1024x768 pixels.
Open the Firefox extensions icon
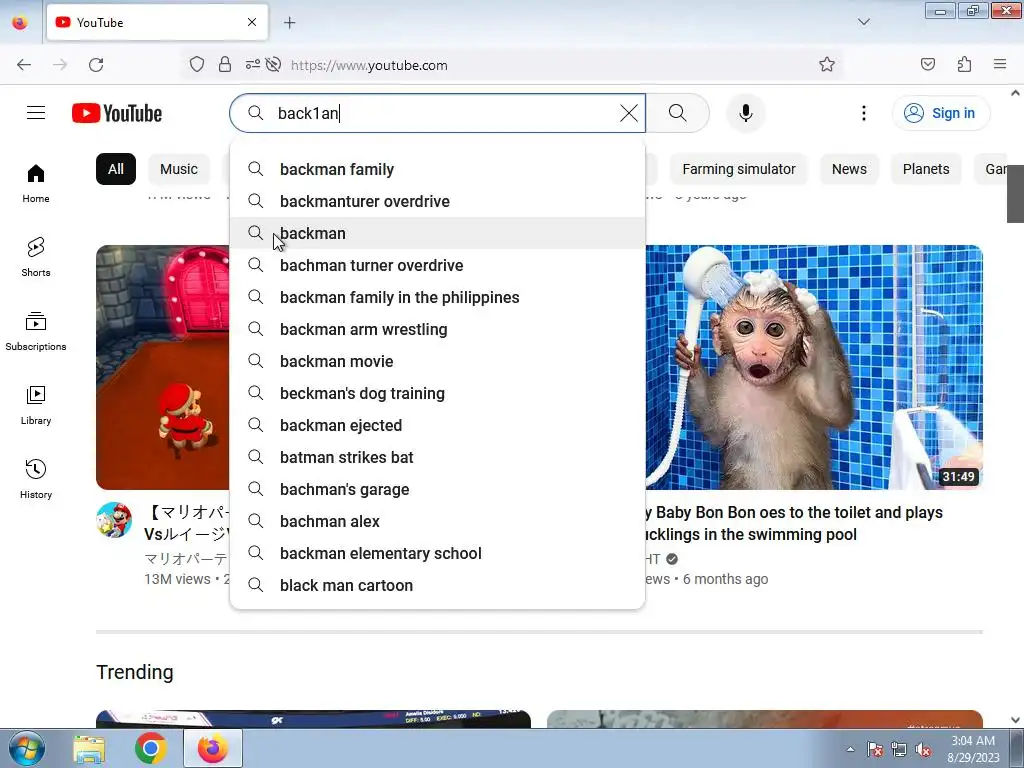(x=964, y=65)
